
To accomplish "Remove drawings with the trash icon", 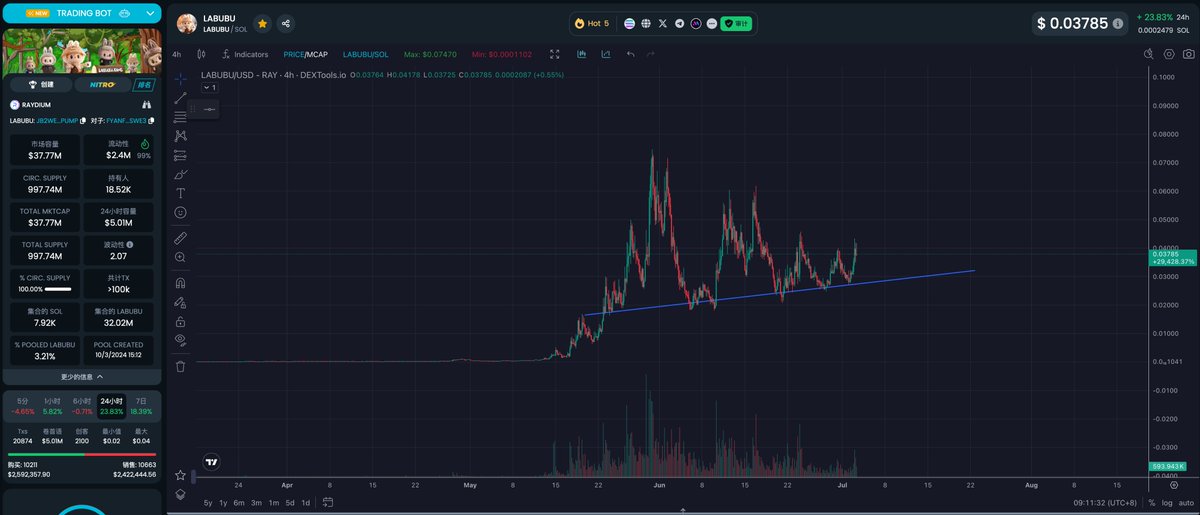I will point(180,366).
